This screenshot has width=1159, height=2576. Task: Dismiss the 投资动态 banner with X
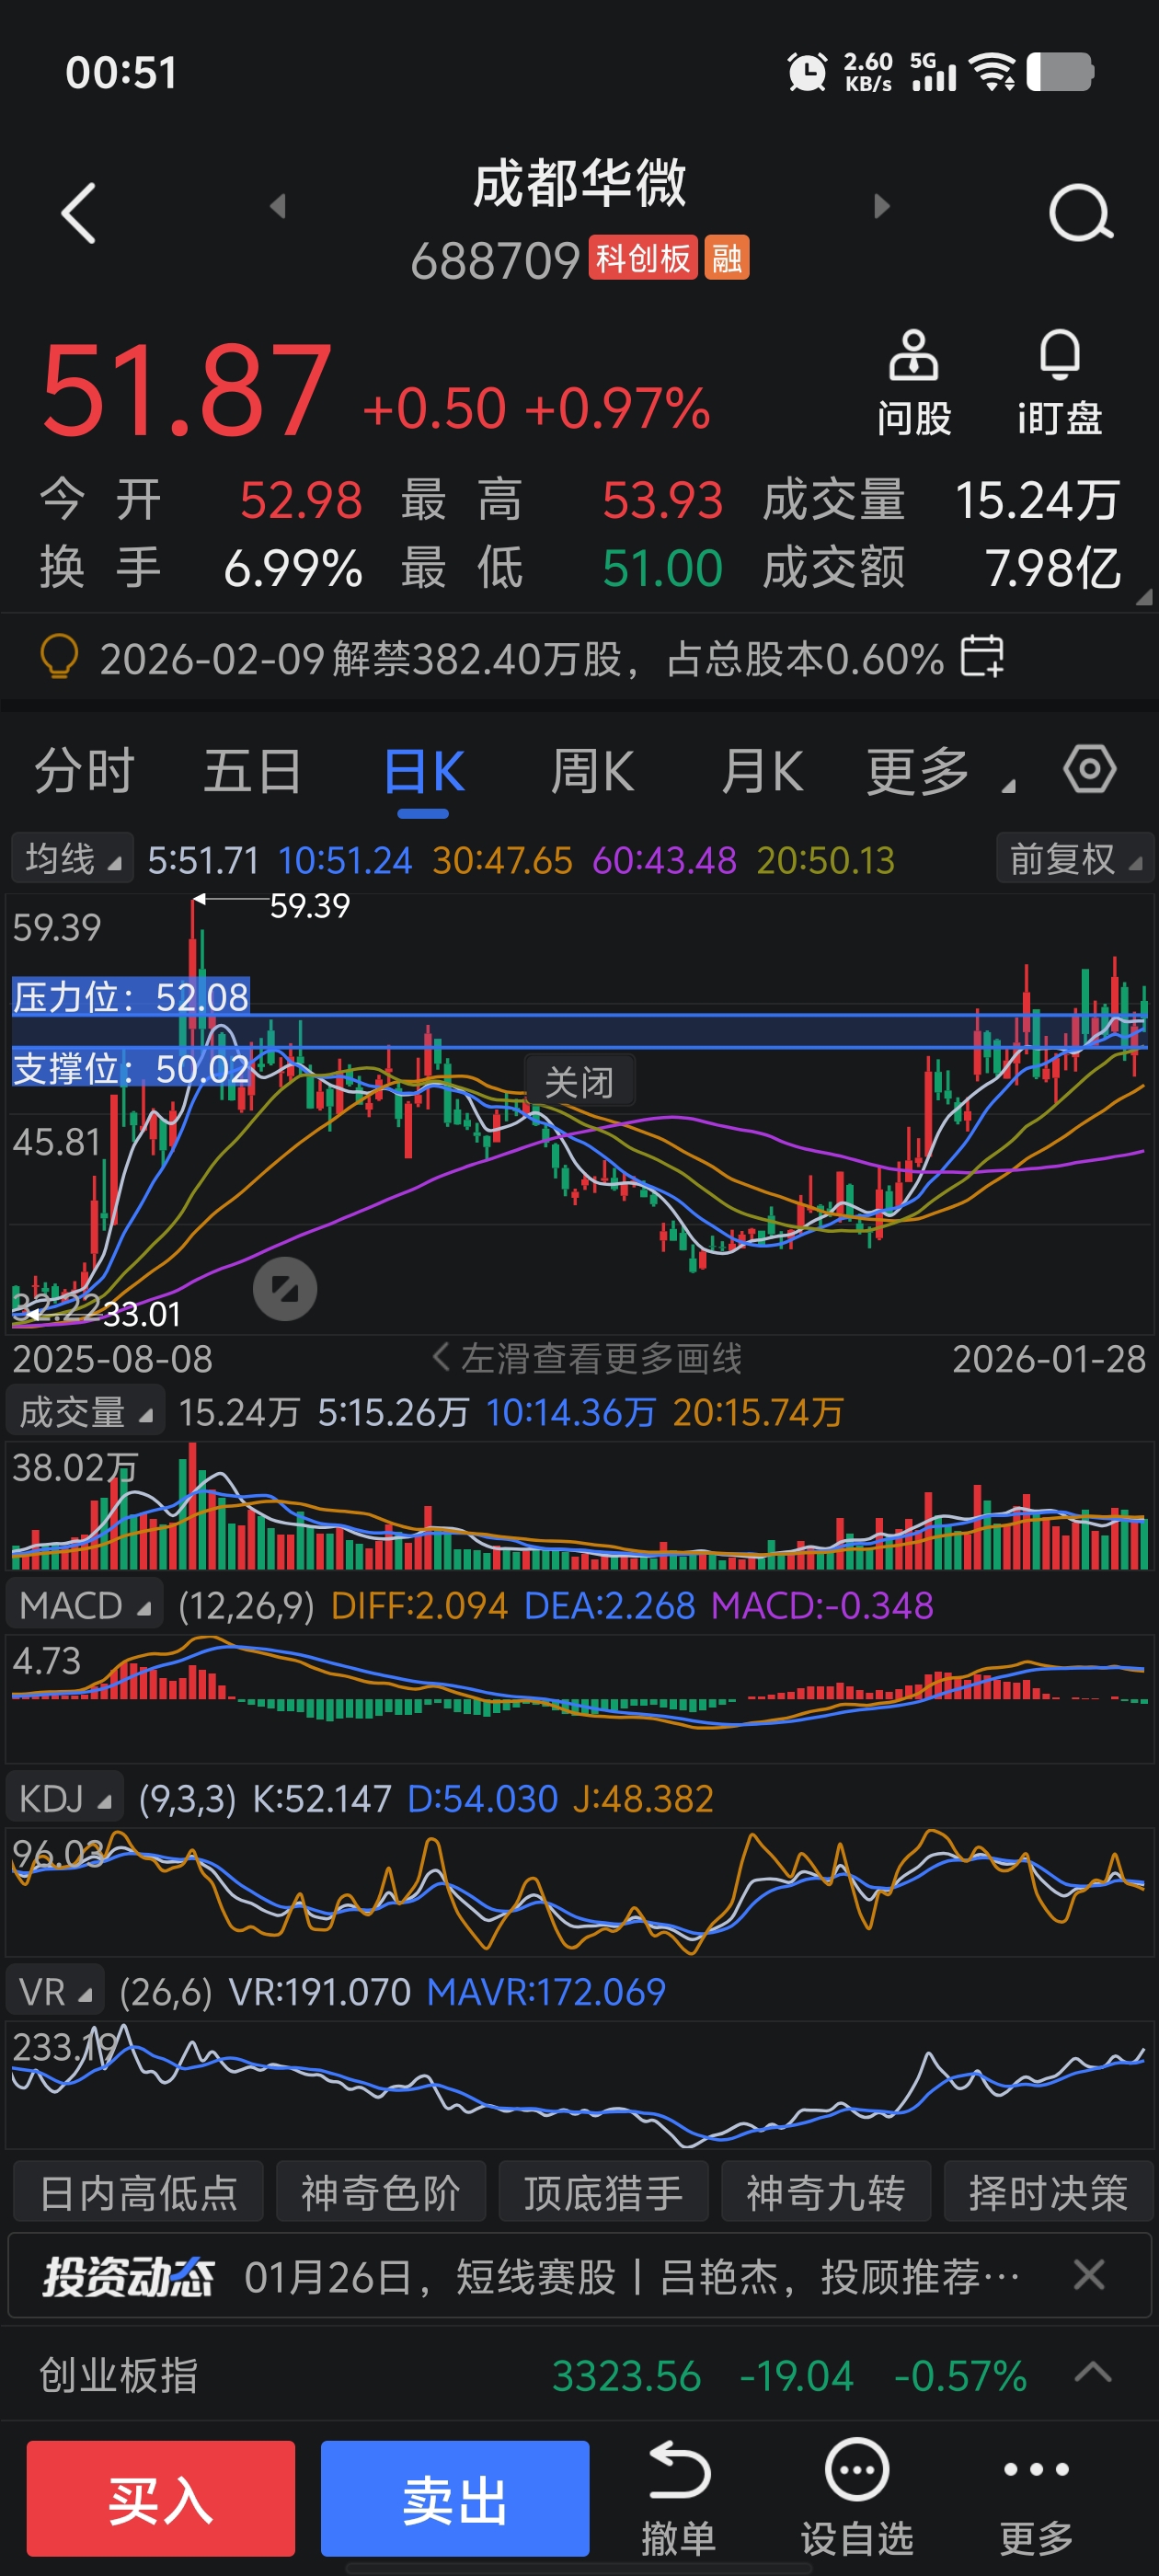[1088, 2274]
